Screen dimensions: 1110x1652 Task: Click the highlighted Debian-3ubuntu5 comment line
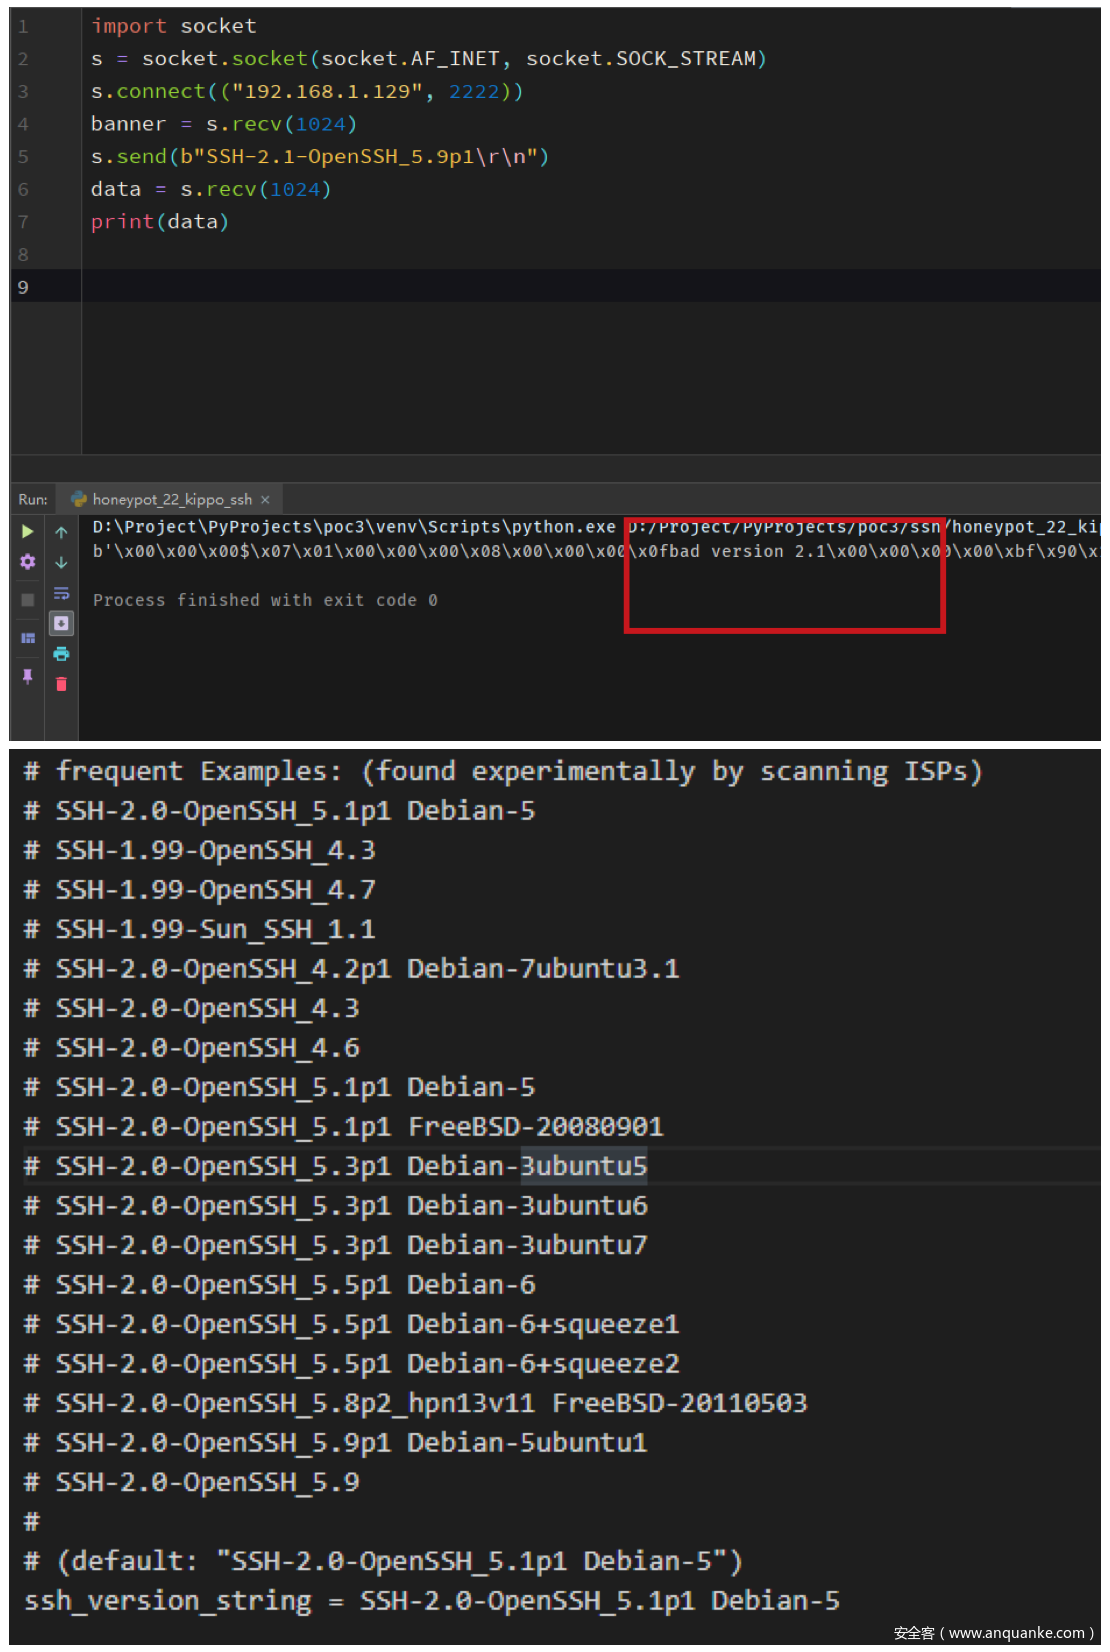click(x=351, y=1166)
